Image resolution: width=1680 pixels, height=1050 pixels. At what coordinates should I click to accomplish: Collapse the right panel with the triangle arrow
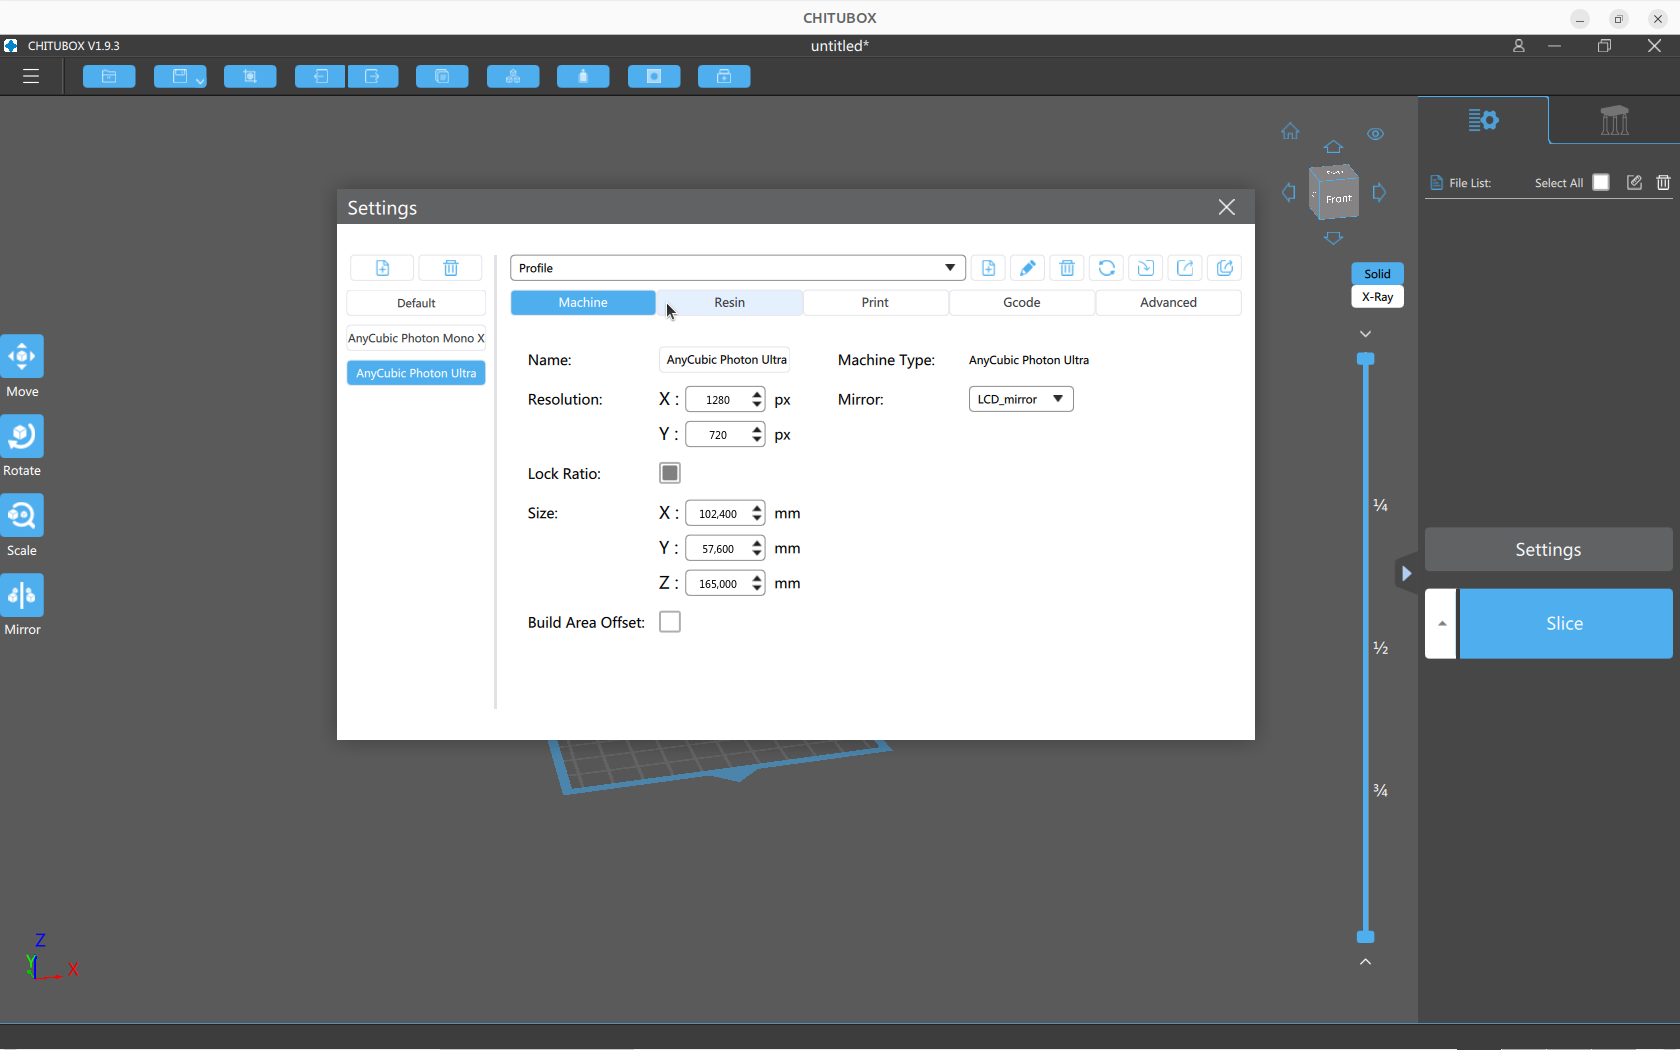tap(1406, 573)
